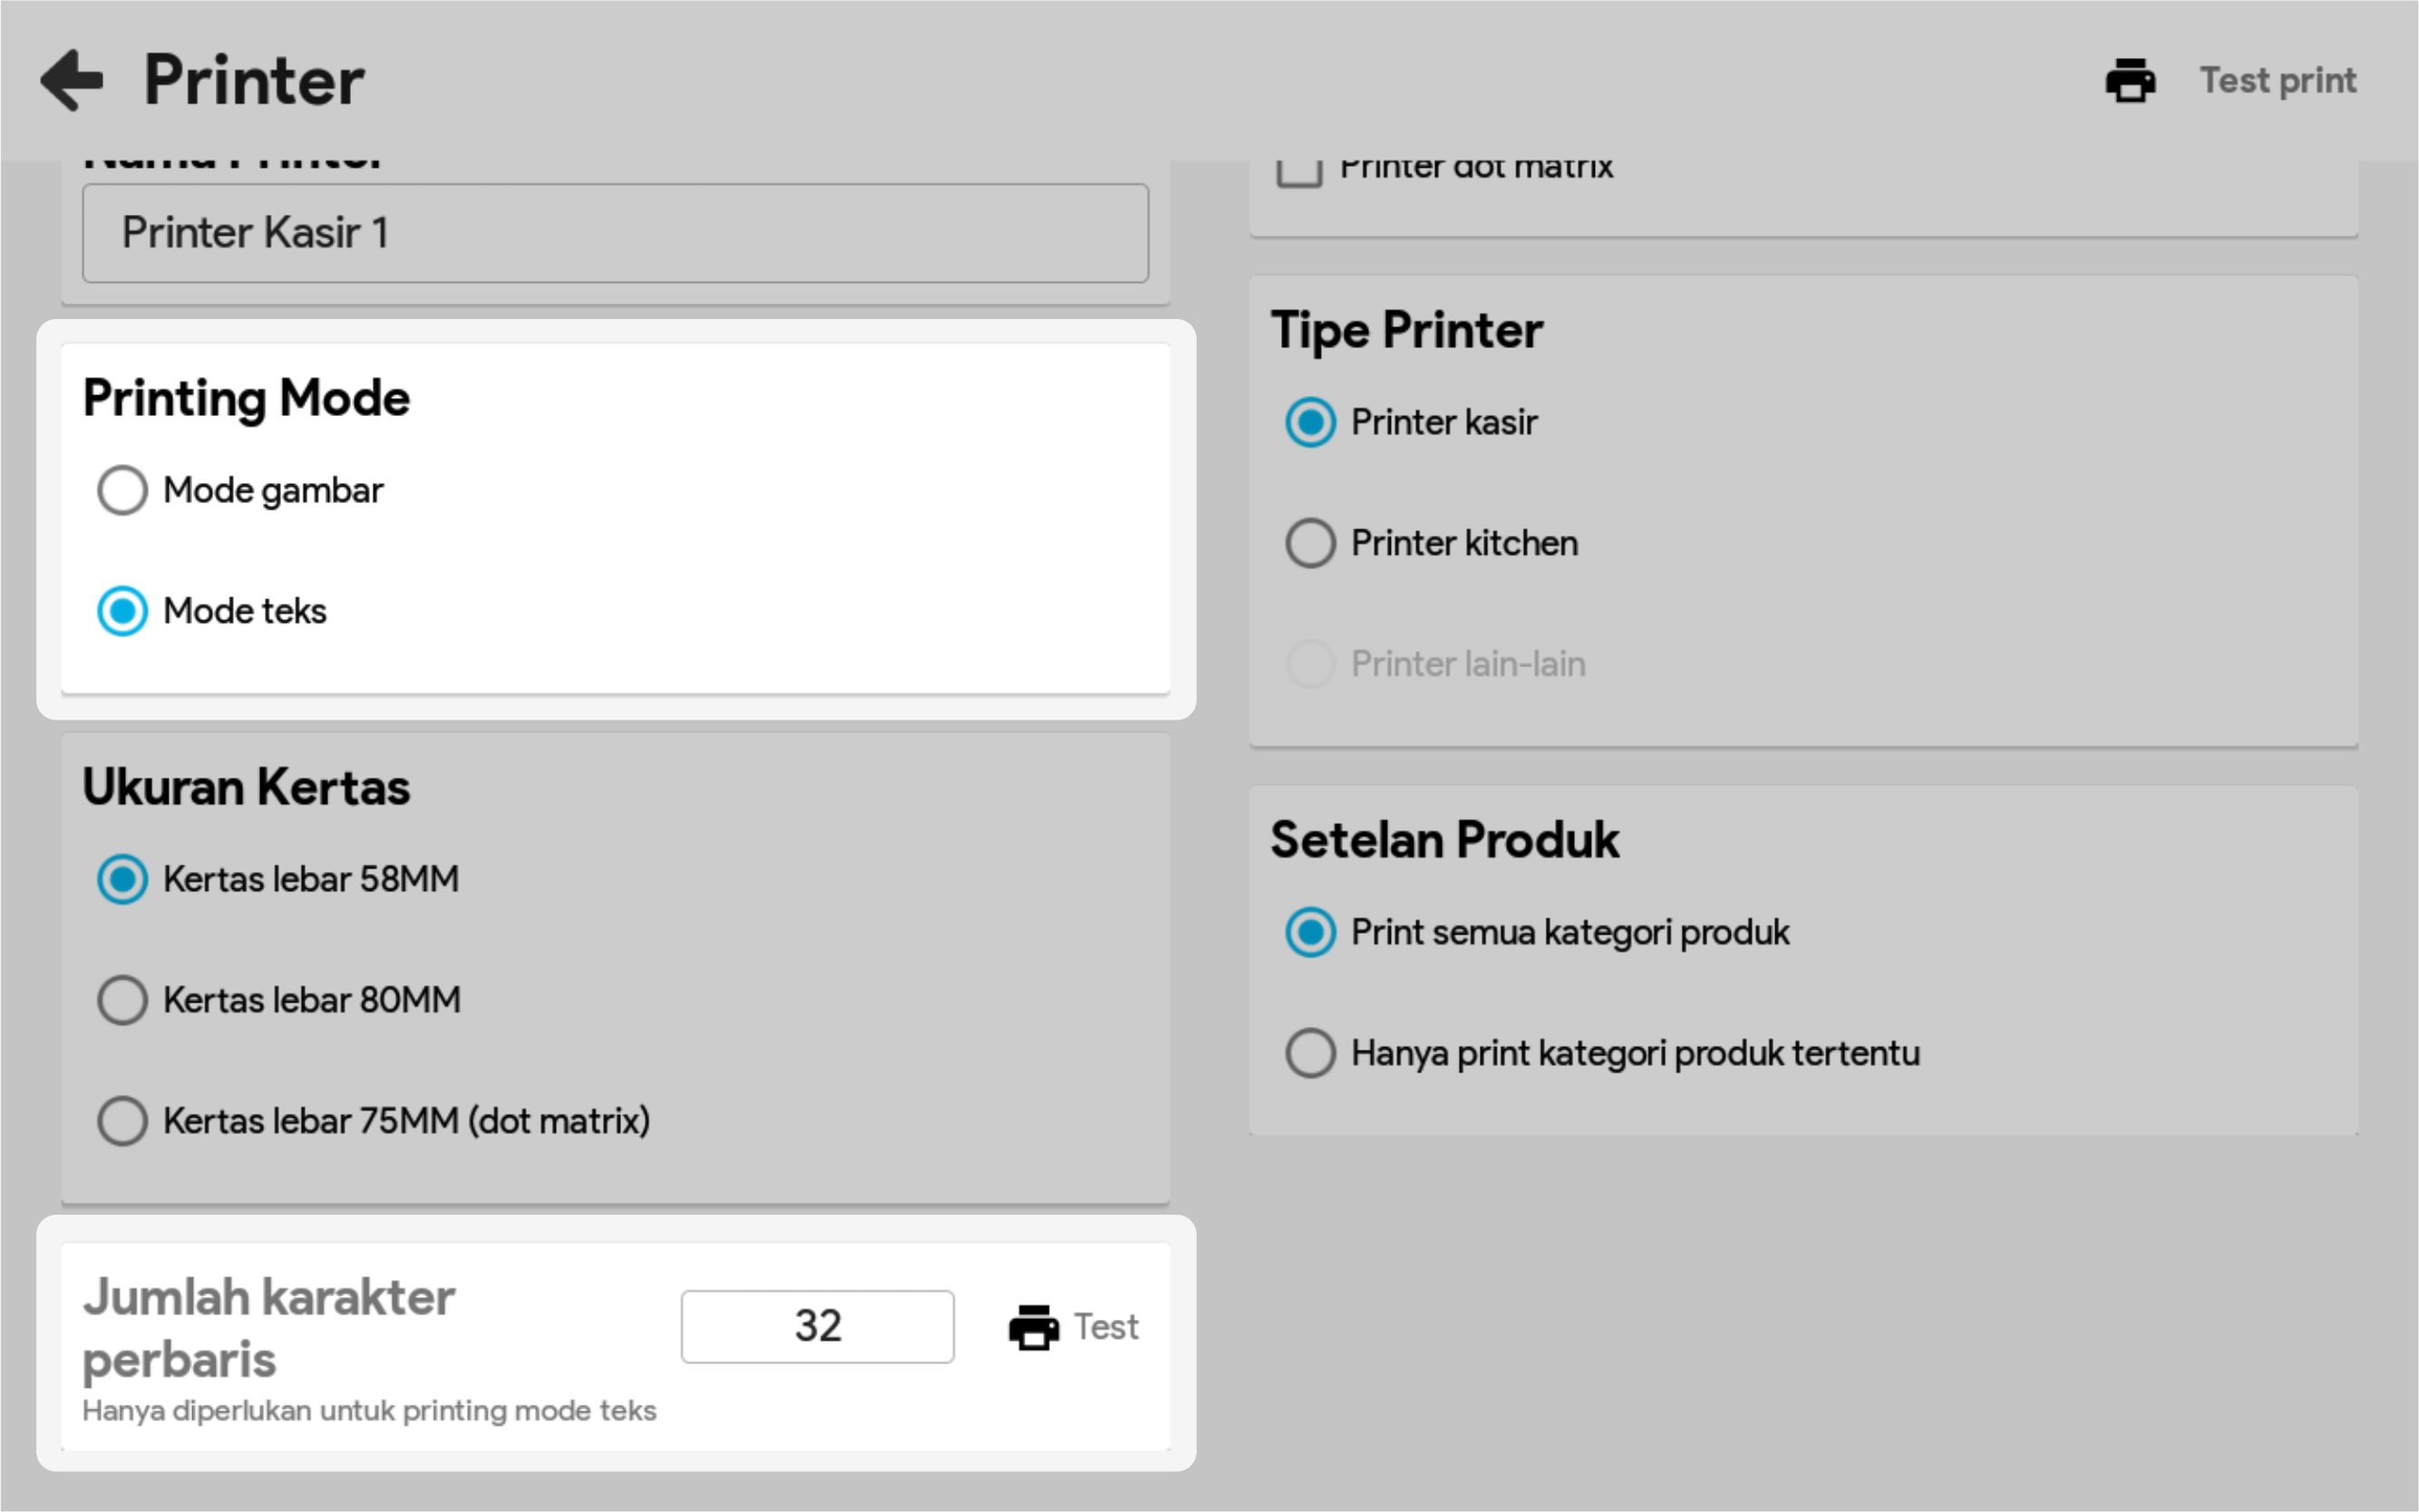Select the Mode teks option

click(x=122, y=611)
